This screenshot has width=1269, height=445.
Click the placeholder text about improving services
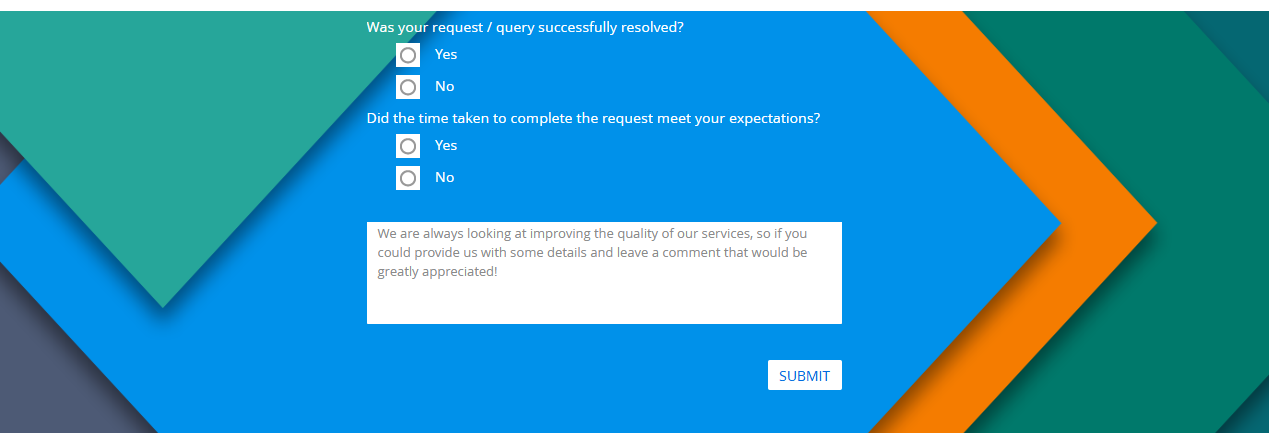click(x=592, y=252)
